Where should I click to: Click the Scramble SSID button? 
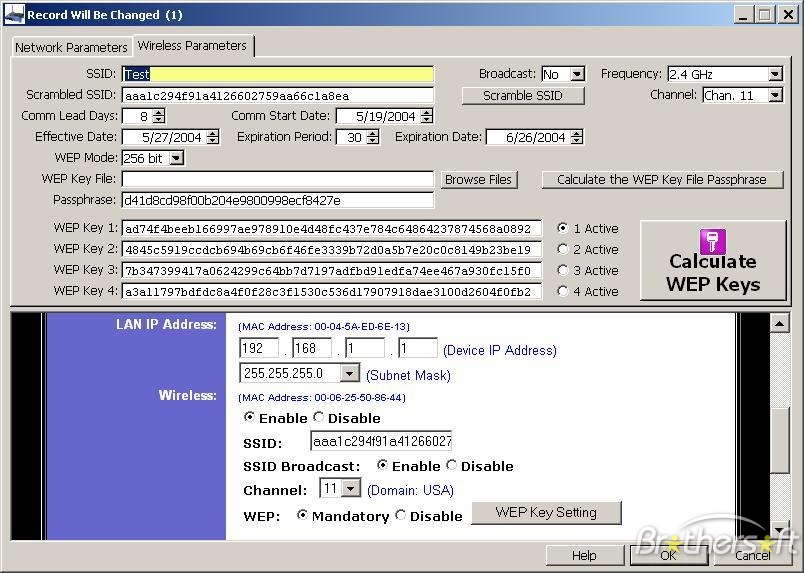click(523, 95)
